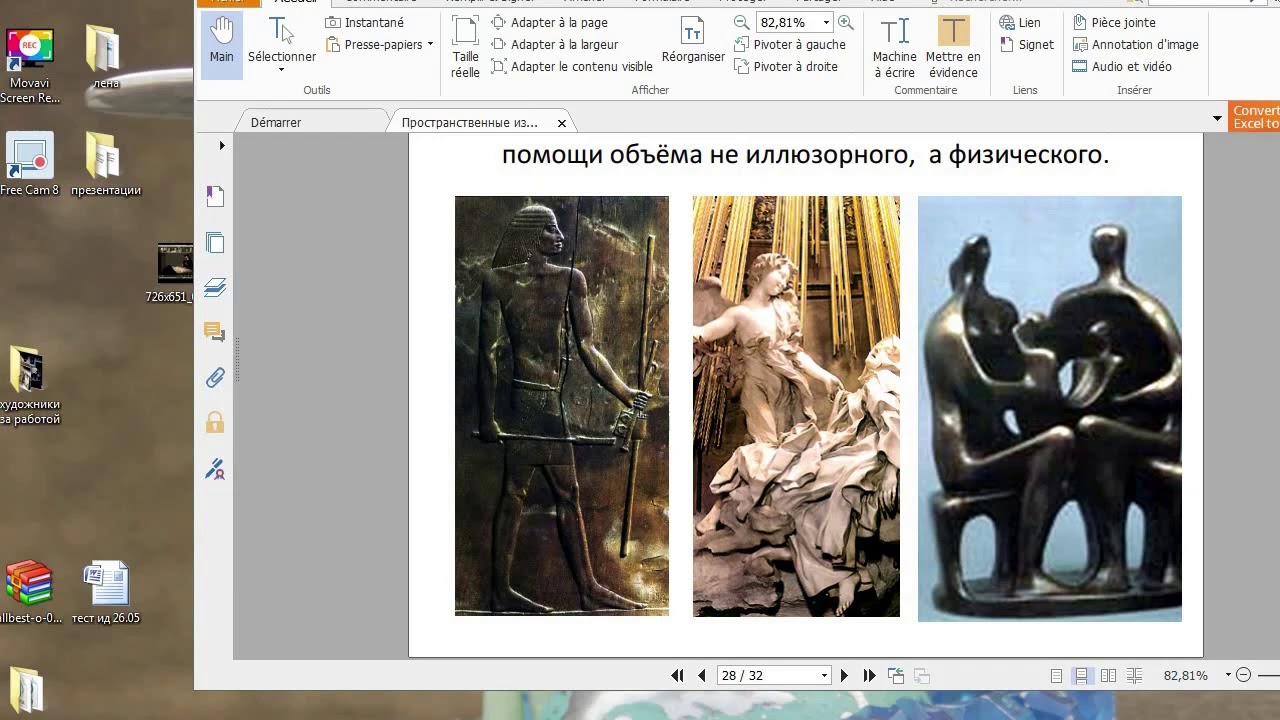Open the презентации desktop folder

(105, 164)
